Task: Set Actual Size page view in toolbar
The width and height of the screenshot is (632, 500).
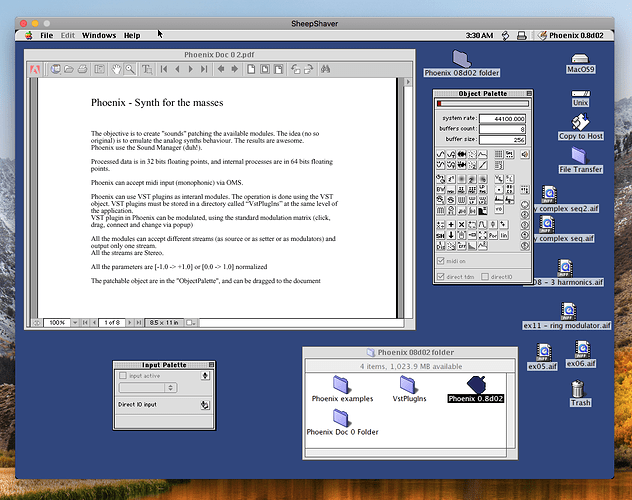Action: click(251, 69)
